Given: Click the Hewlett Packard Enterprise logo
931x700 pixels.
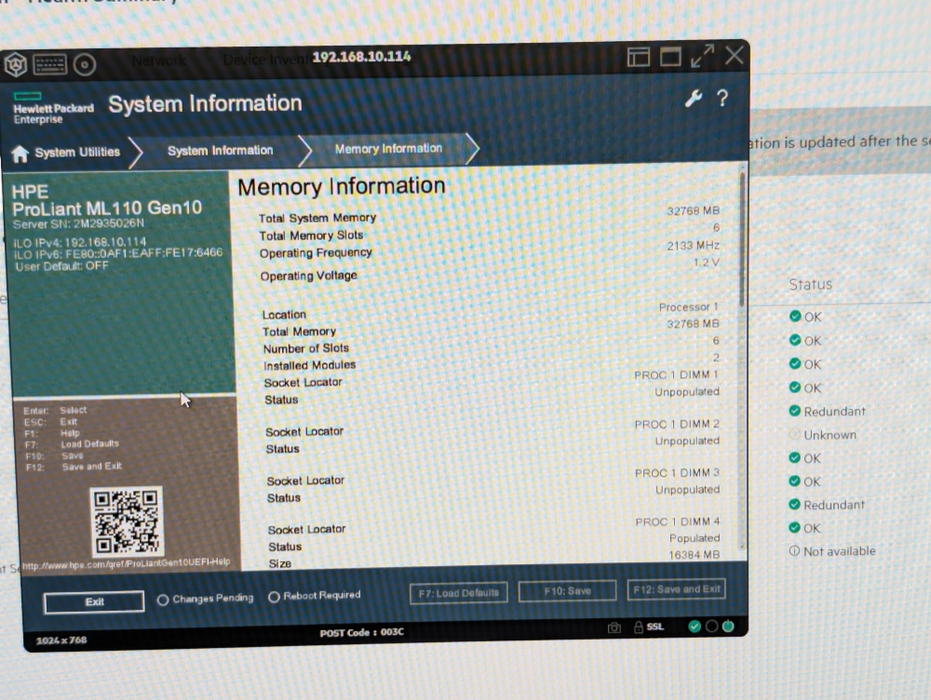Looking at the screenshot, I should click(x=53, y=108).
